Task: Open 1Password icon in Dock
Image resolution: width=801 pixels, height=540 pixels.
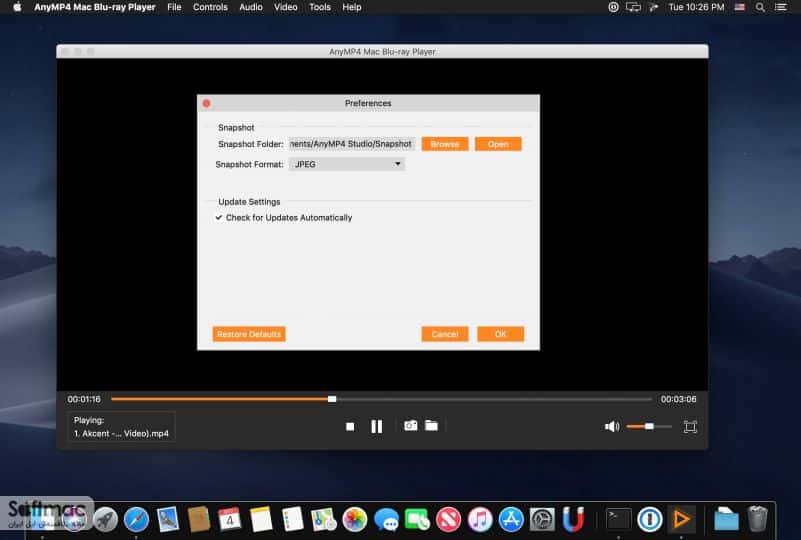Action: point(650,520)
